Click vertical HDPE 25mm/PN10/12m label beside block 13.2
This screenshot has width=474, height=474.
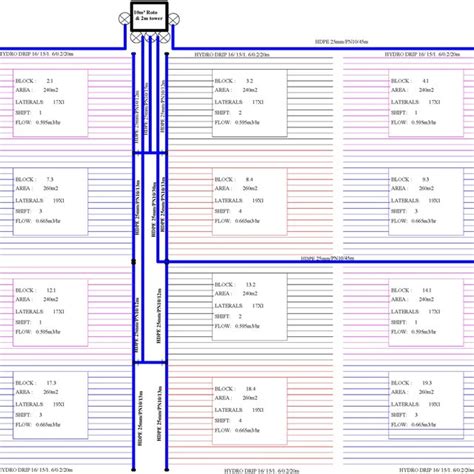click(x=159, y=316)
